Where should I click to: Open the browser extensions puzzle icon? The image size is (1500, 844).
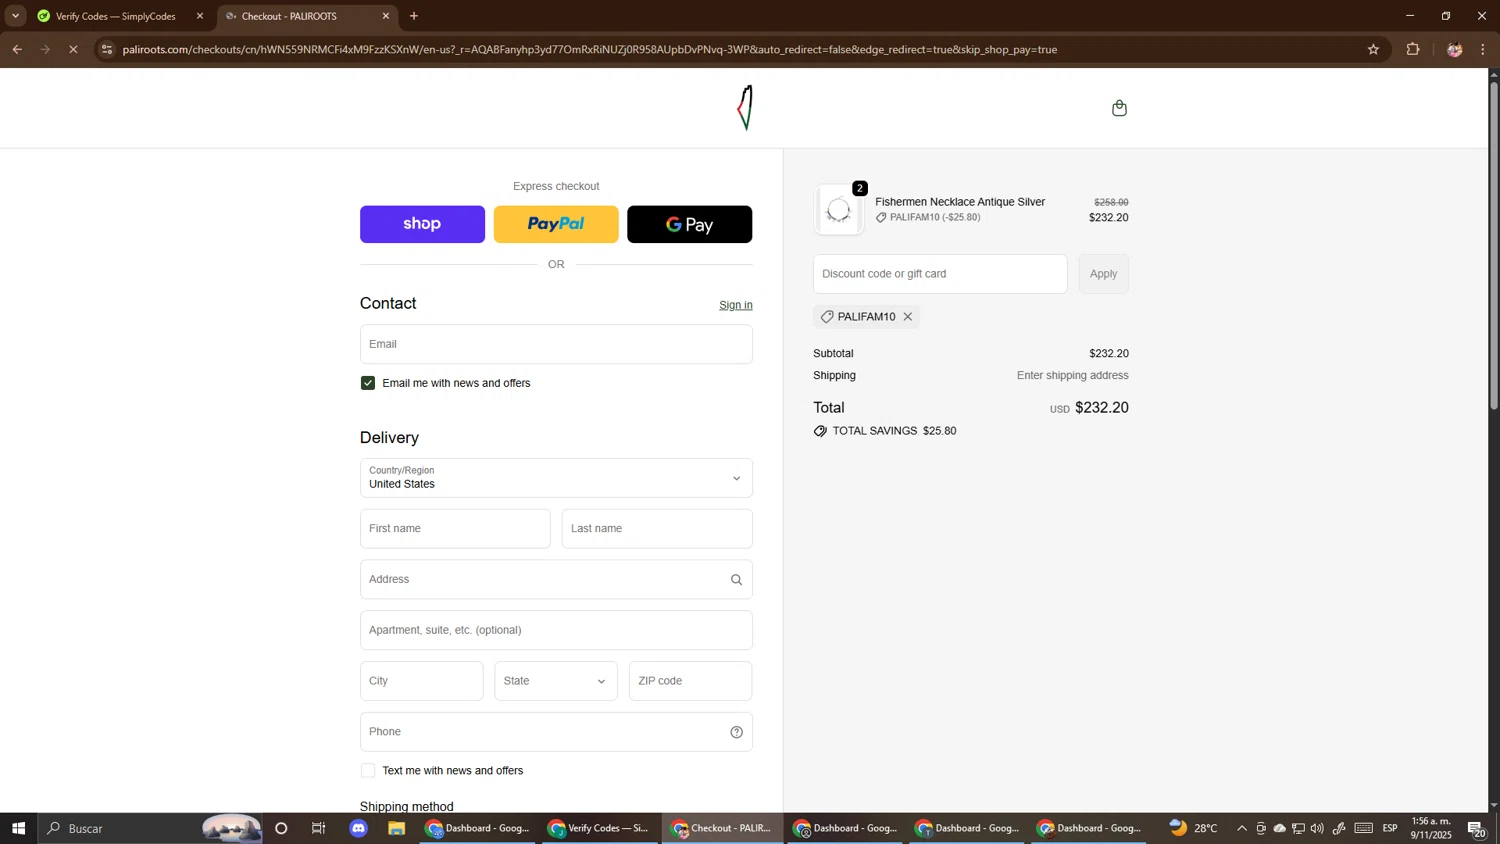click(x=1413, y=49)
